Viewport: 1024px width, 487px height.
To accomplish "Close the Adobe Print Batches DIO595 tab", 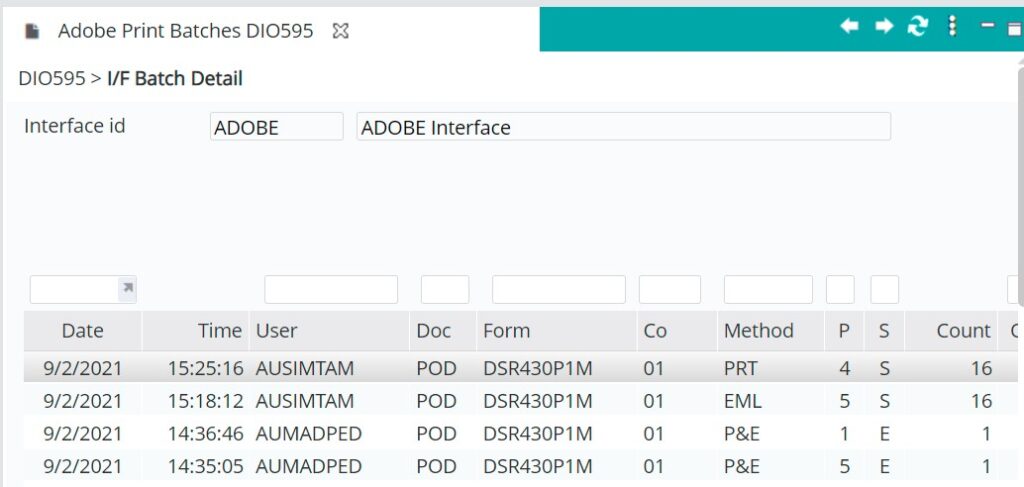I will click(340, 31).
